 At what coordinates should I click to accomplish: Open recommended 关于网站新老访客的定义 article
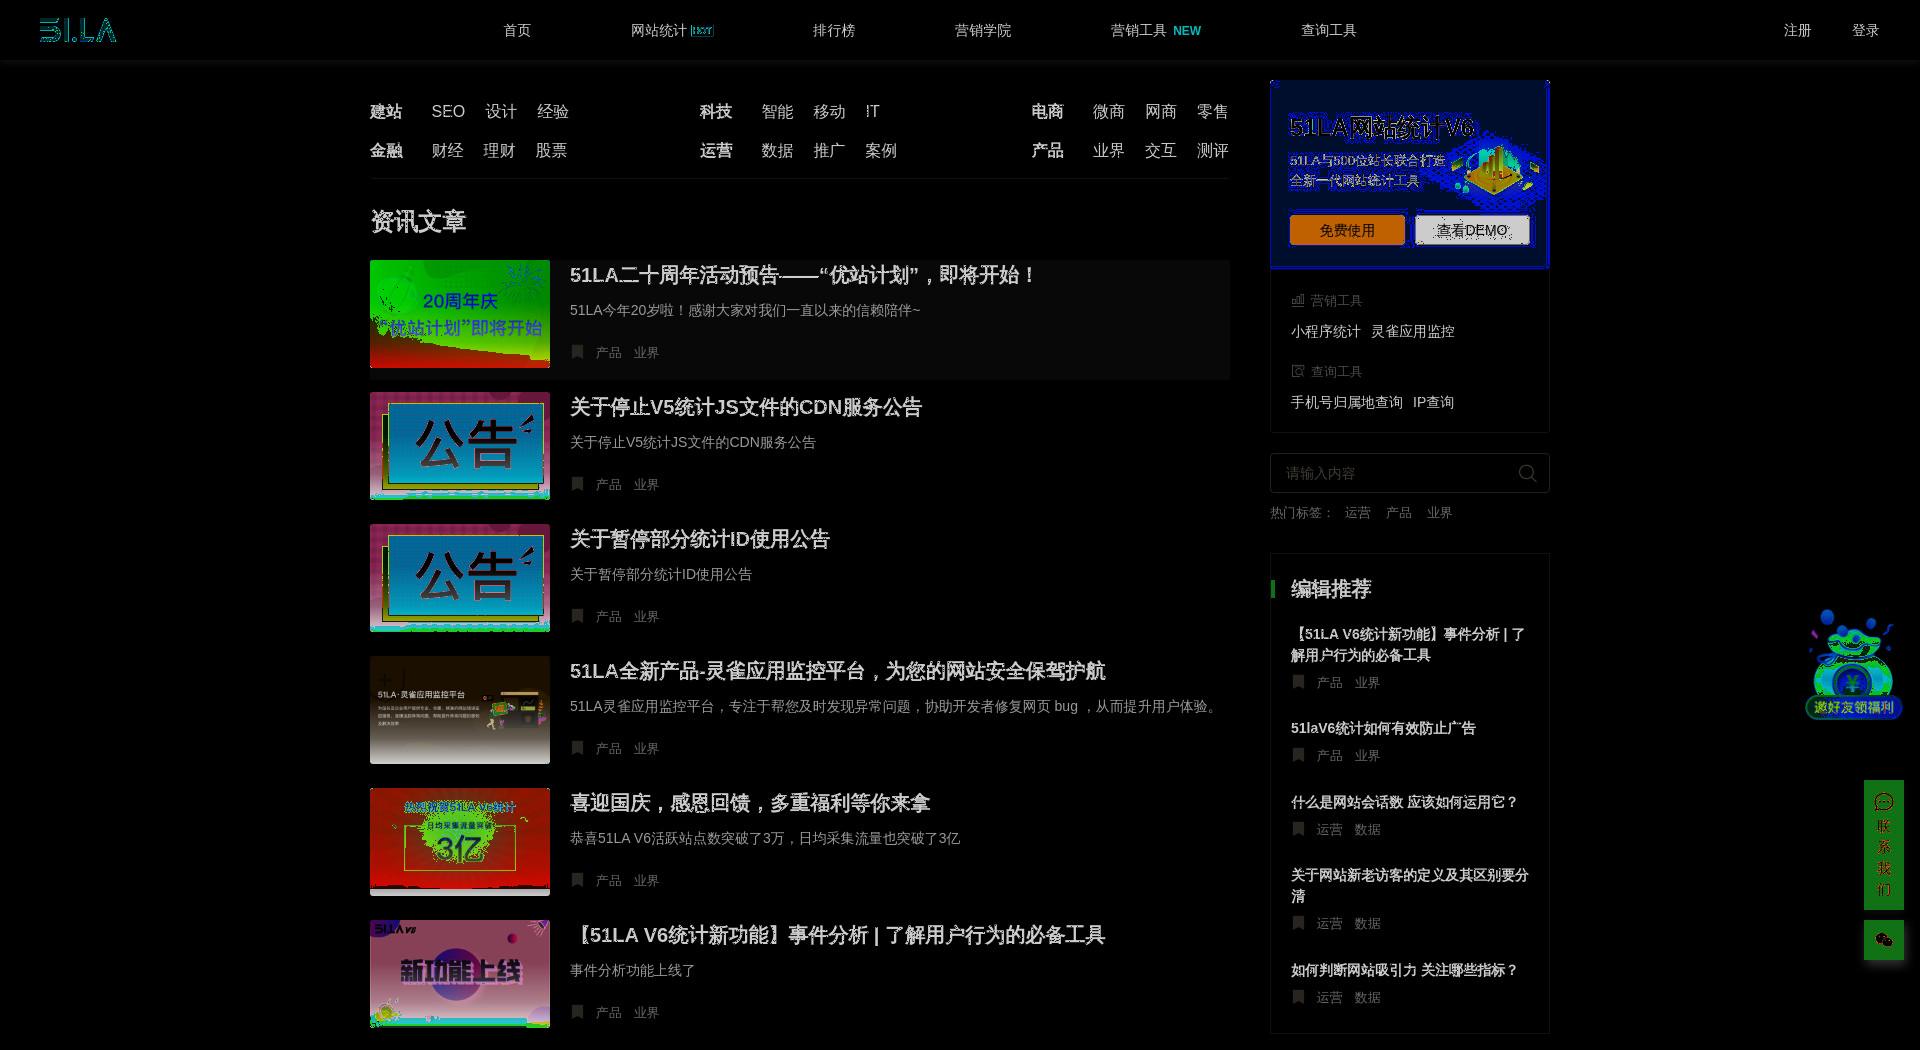pyautogui.click(x=1409, y=885)
